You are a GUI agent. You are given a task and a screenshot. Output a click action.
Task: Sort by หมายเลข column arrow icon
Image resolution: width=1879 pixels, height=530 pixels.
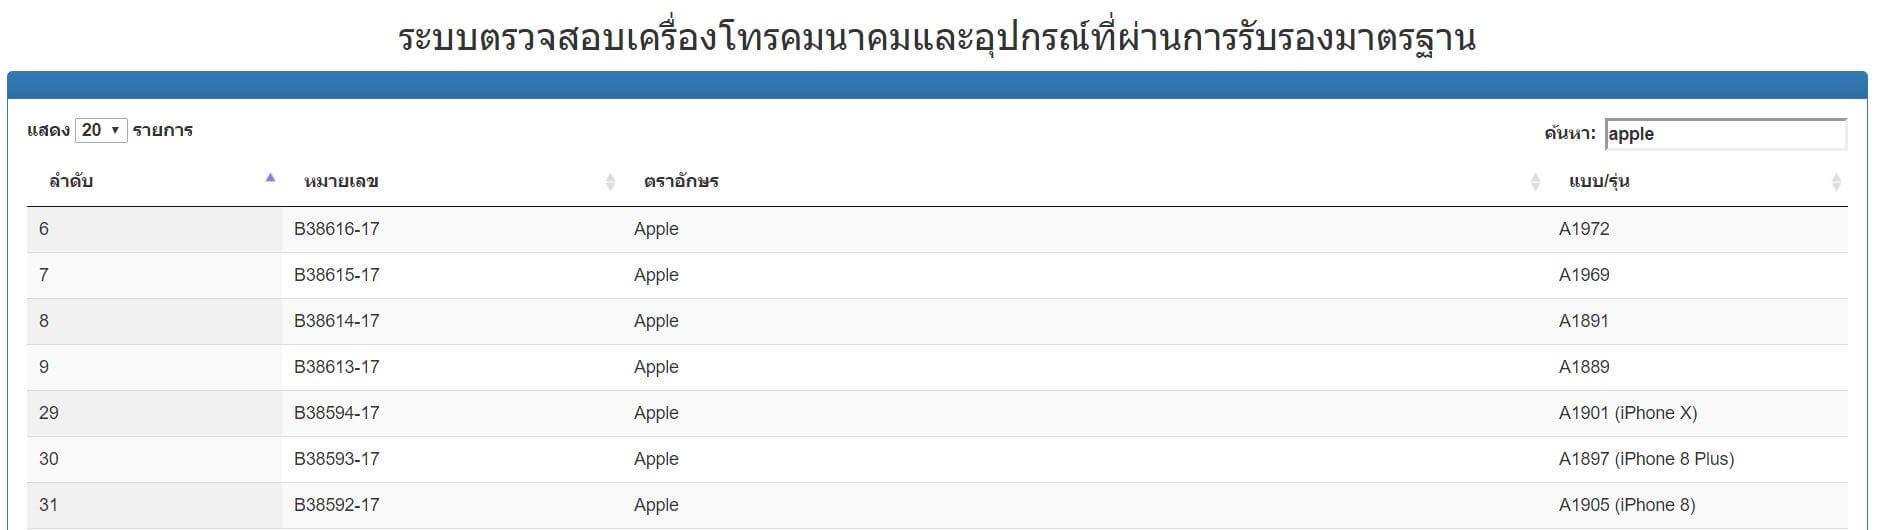(x=610, y=182)
